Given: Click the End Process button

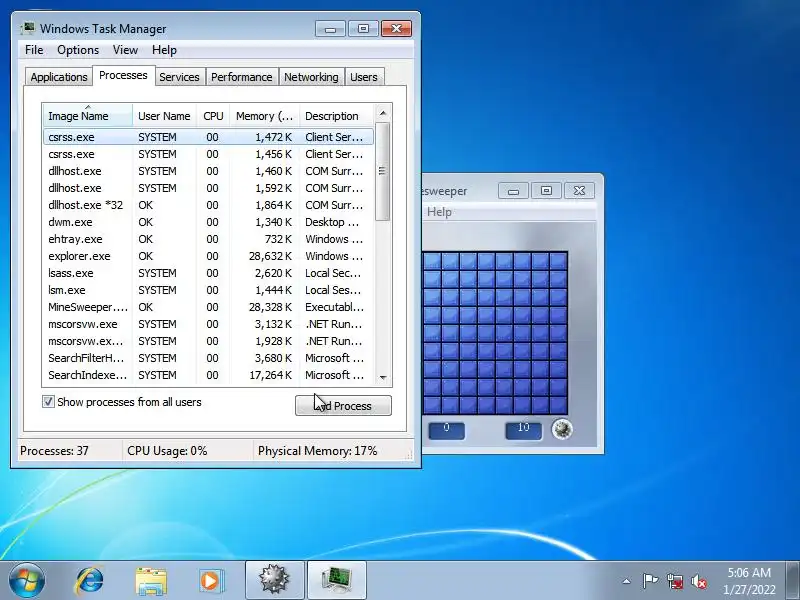Looking at the screenshot, I should coord(343,406).
